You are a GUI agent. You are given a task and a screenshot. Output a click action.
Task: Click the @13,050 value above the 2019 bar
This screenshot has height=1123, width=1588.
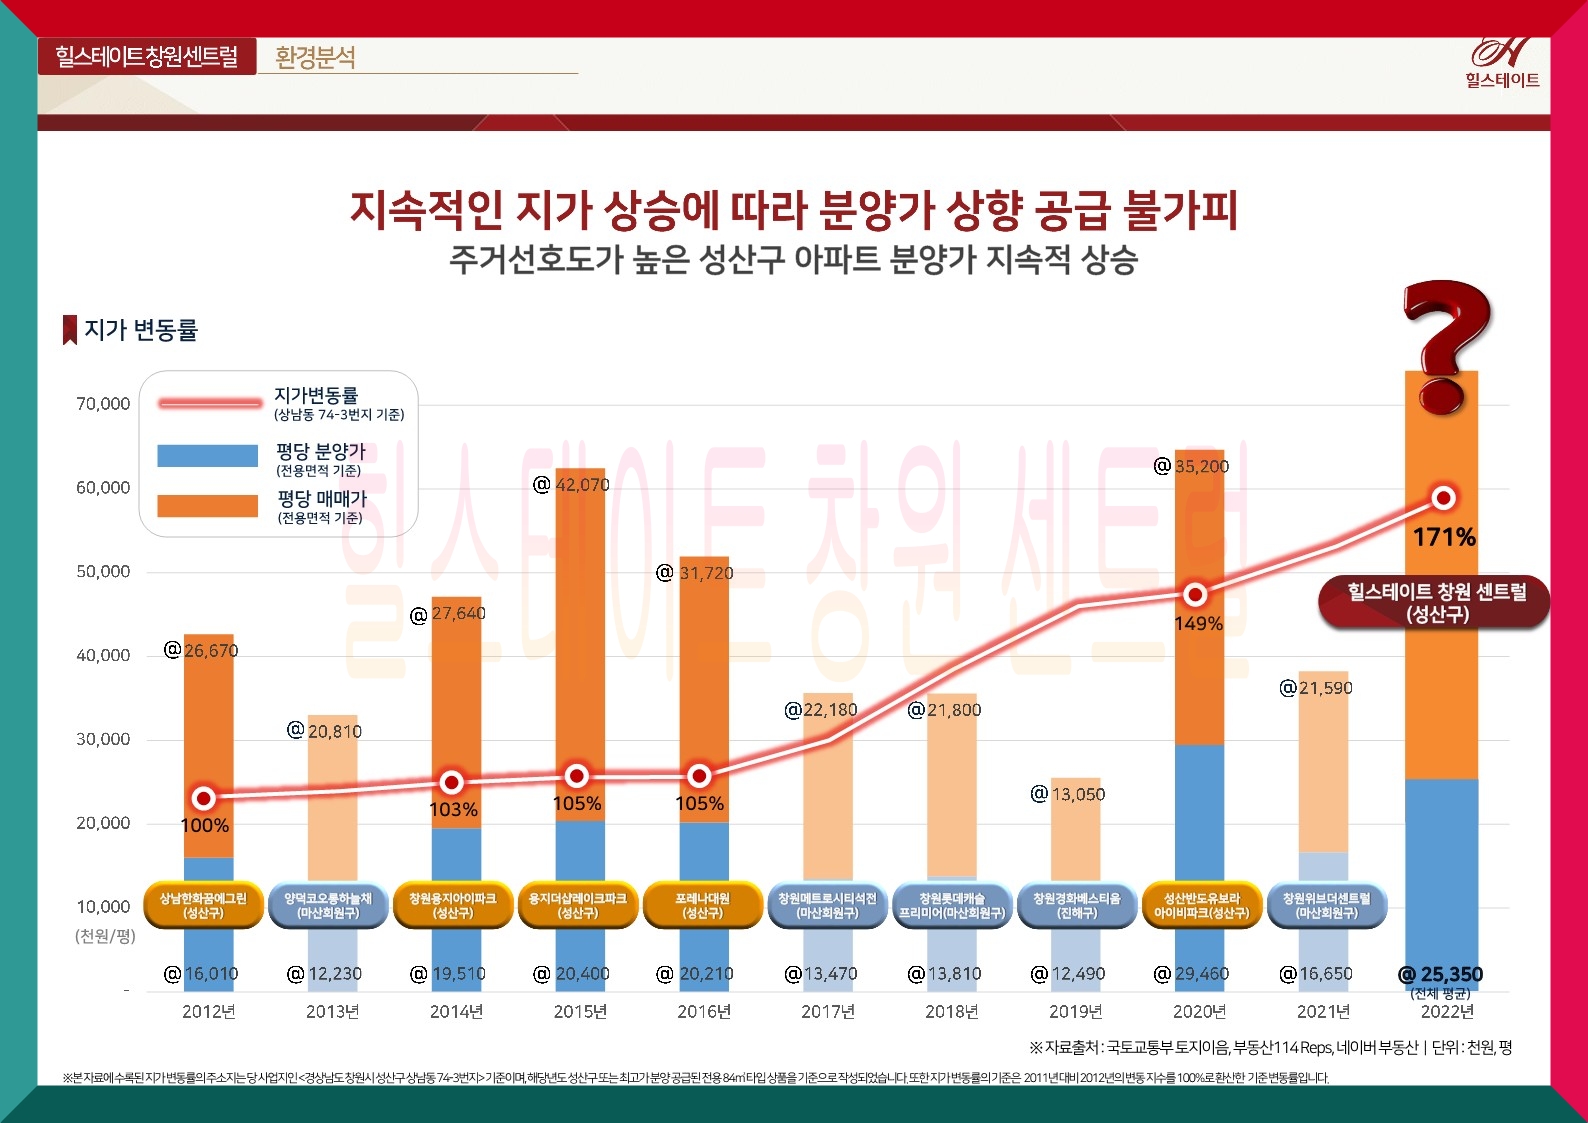[x=1068, y=794]
